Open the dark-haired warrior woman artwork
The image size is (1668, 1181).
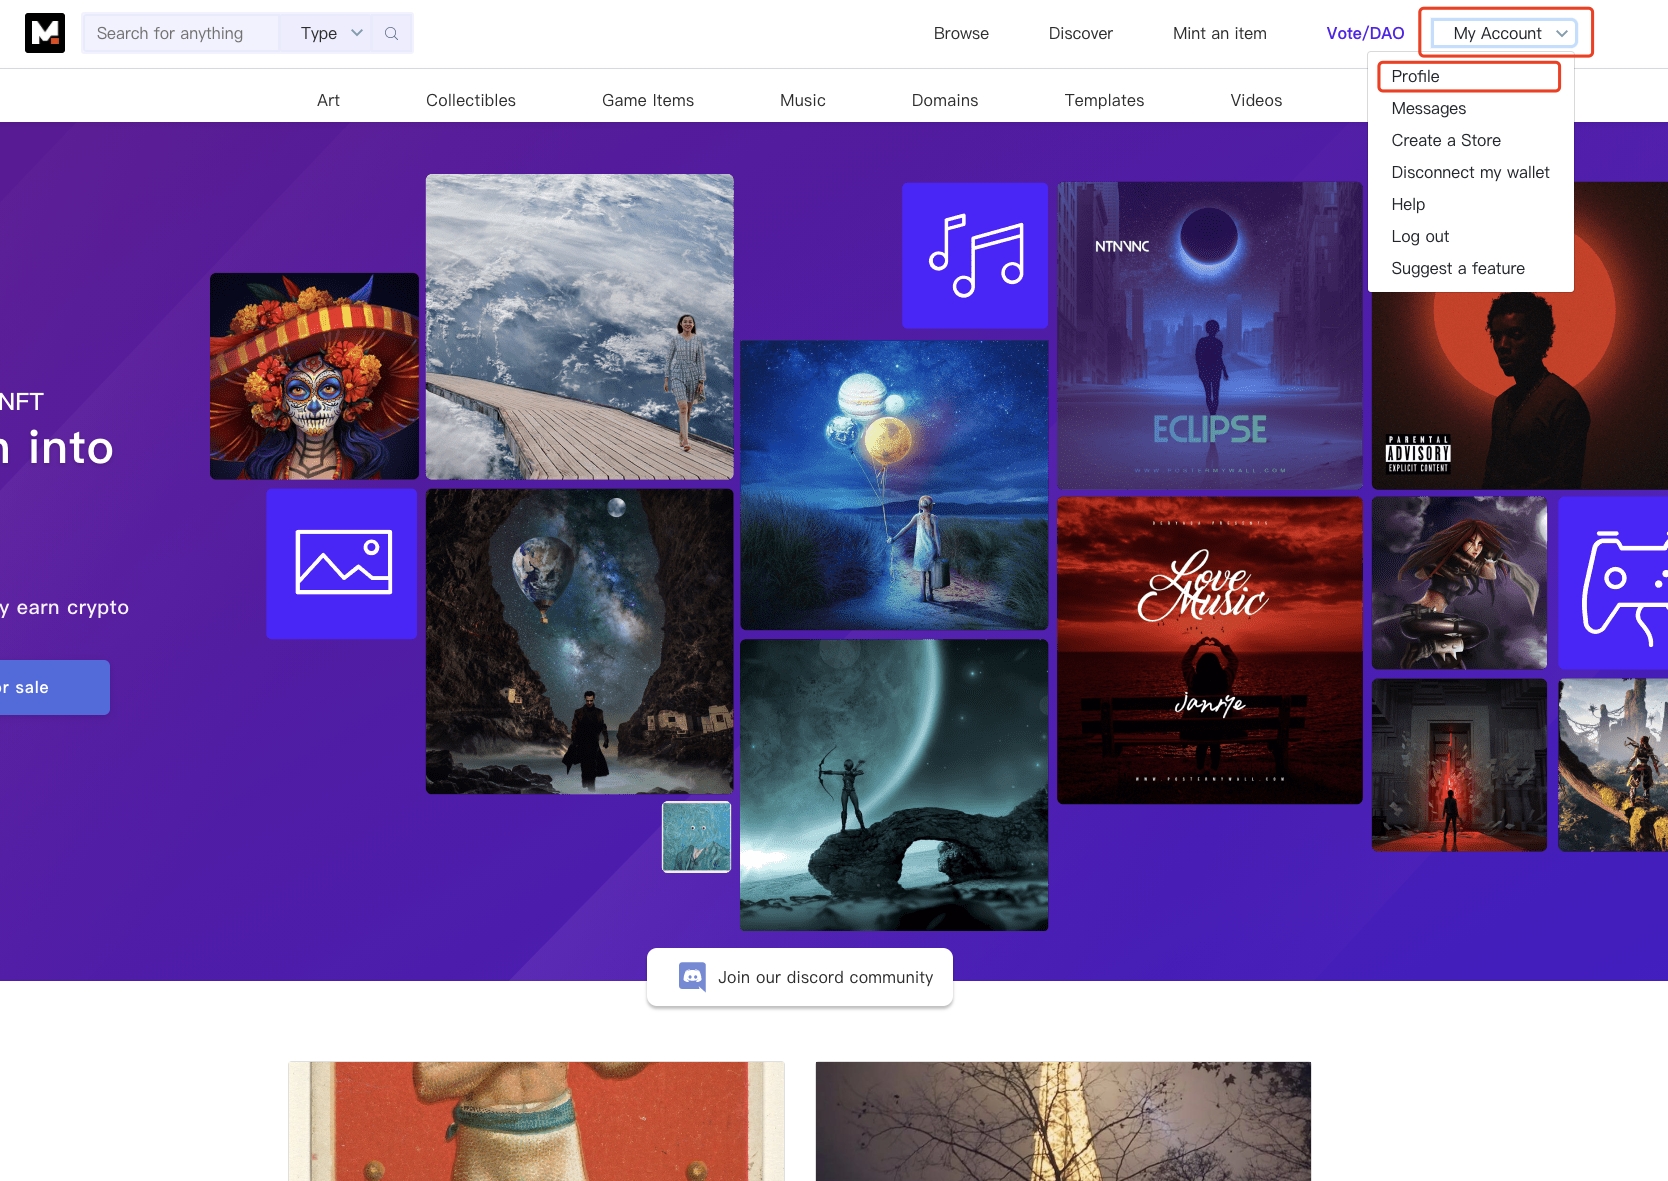[1459, 583]
